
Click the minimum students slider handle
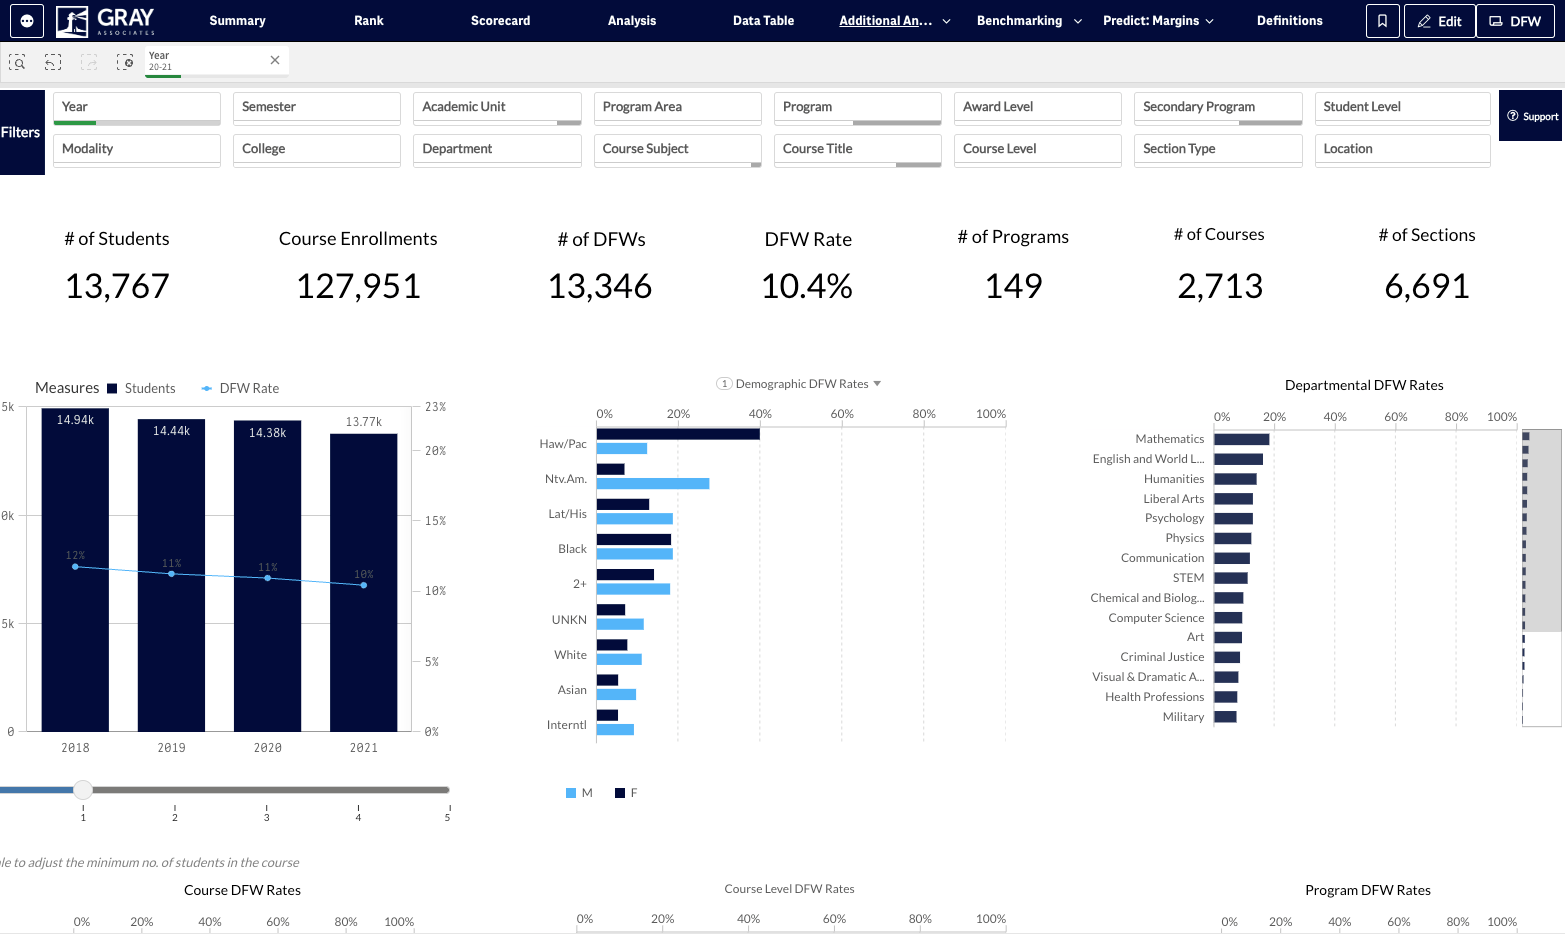(x=83, y=790)
